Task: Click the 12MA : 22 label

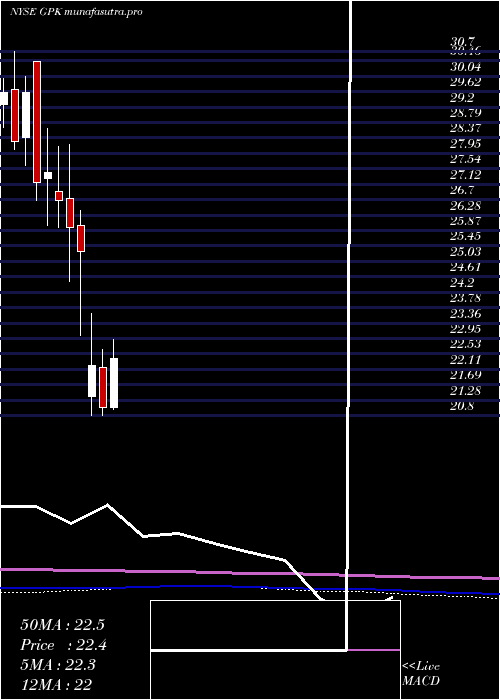Action: (56, 685)
